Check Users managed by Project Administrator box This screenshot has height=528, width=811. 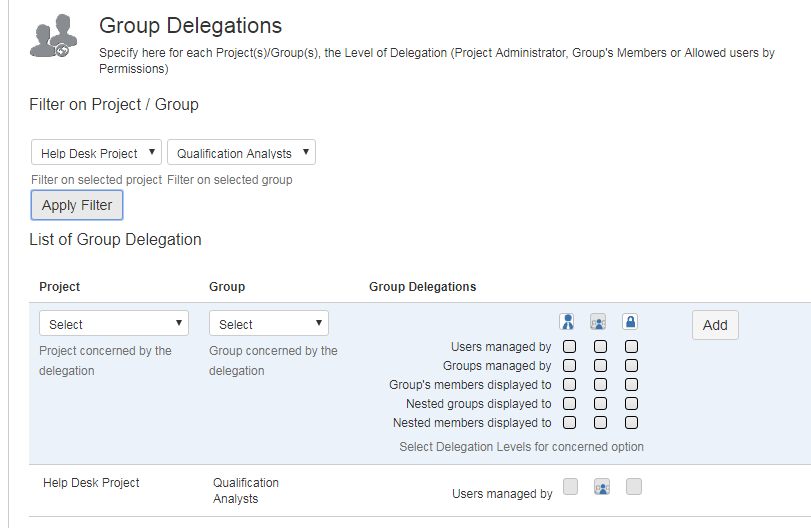569,347
